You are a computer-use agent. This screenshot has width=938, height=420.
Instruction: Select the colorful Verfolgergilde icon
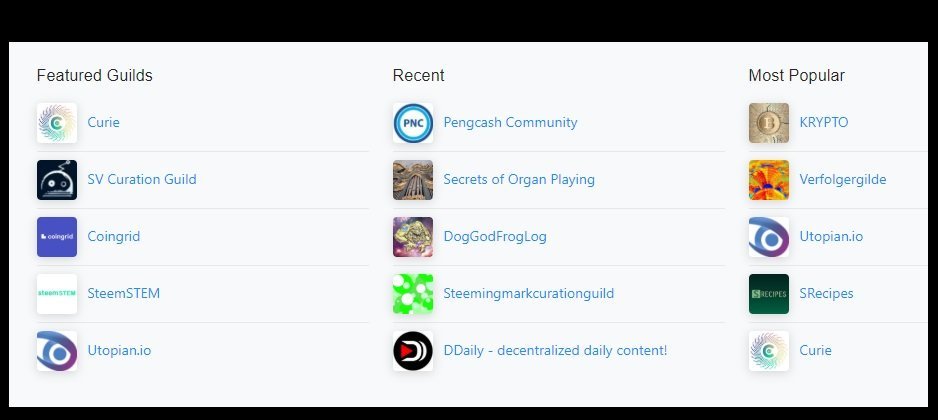tap(769, 179)
